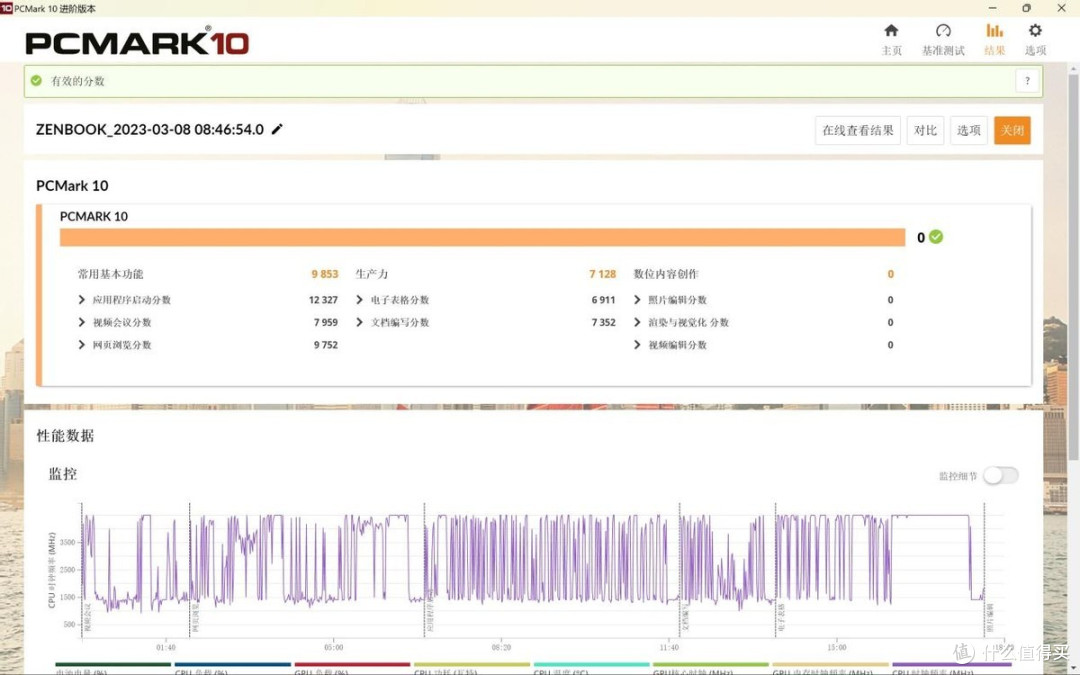
Task: Open the 基准测试 benchmark gauge icon
Action: [x=943, y=31]
